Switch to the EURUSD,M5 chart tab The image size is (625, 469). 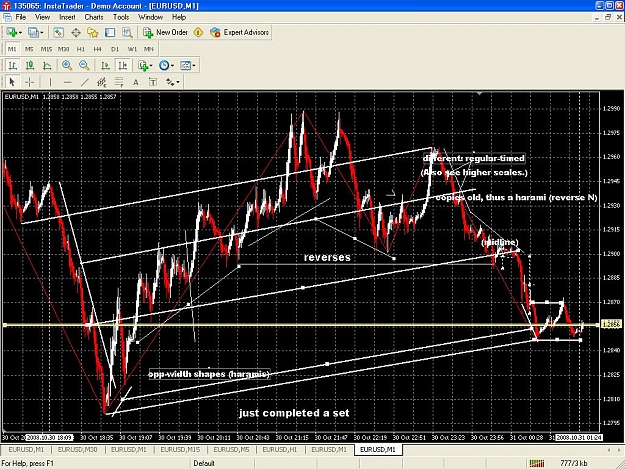click(231, 449)
